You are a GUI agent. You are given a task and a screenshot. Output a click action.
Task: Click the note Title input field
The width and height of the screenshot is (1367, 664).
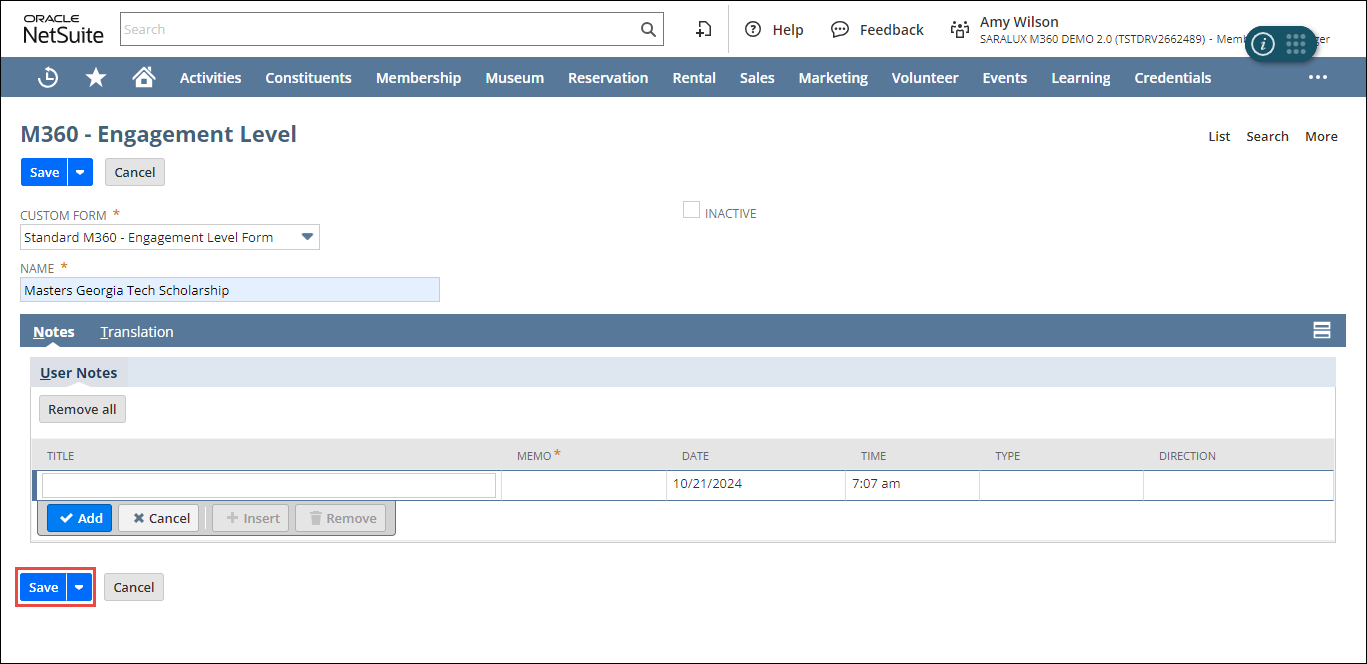pos(268,485)
